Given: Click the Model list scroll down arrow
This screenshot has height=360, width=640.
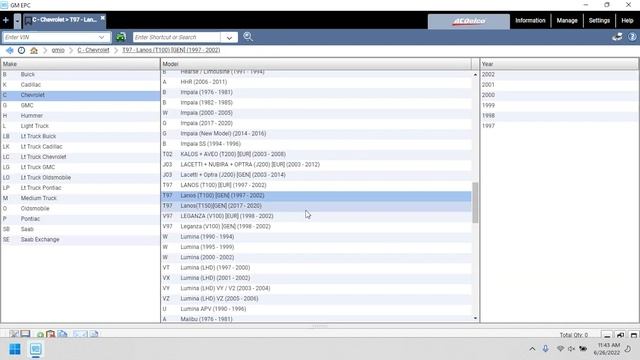Looking at the screenshot, I should coord(475,318).
